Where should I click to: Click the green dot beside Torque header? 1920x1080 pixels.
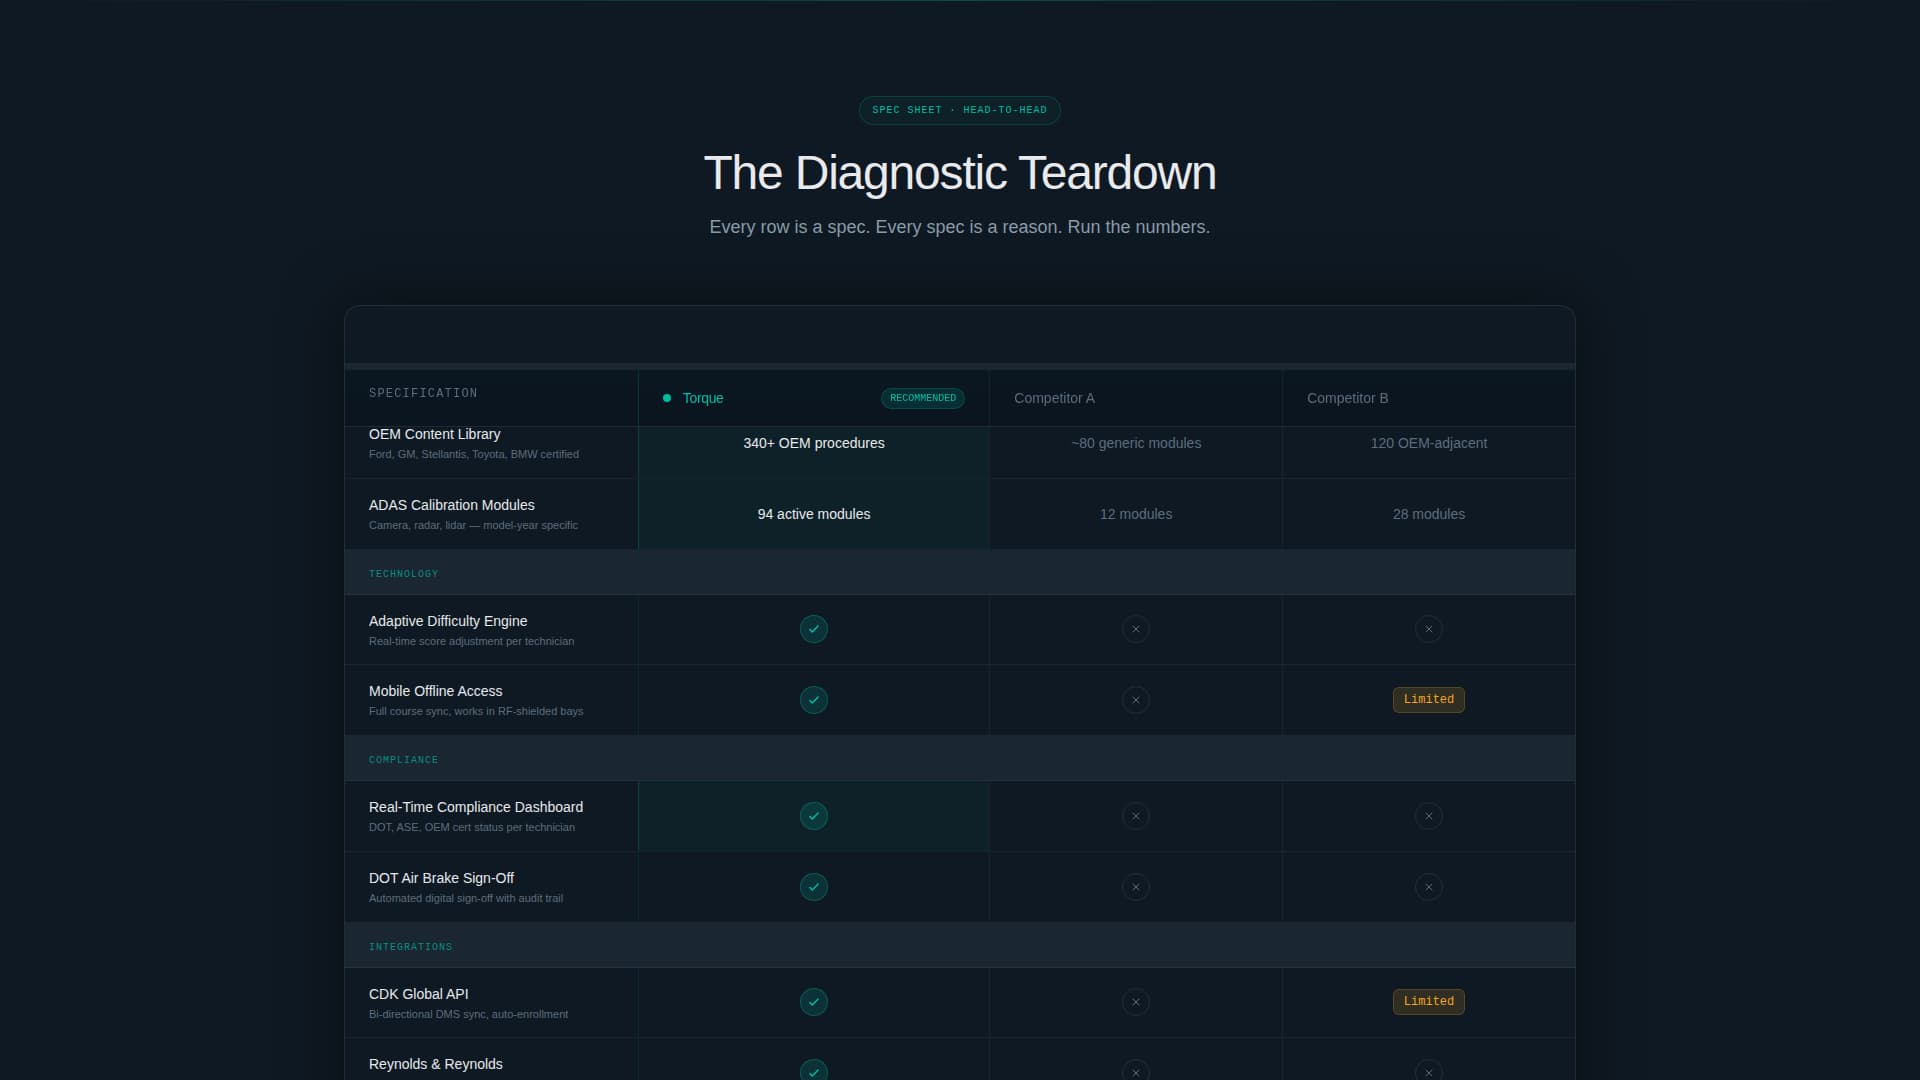[667, 398]
